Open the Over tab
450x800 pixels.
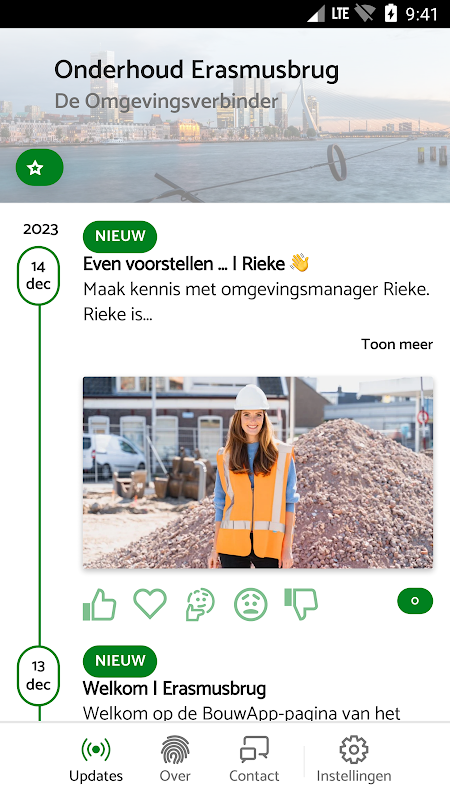175,759
